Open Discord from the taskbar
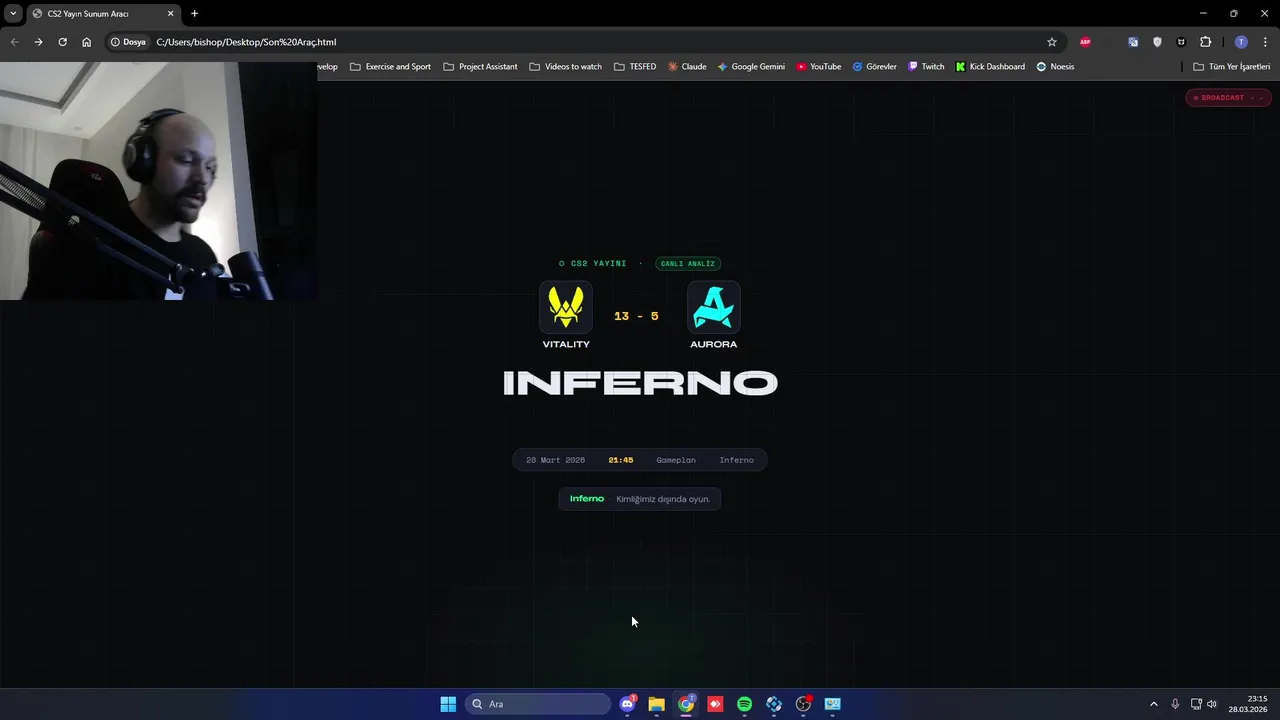Screen dimensions: 1280x720 tap(627, 704)
